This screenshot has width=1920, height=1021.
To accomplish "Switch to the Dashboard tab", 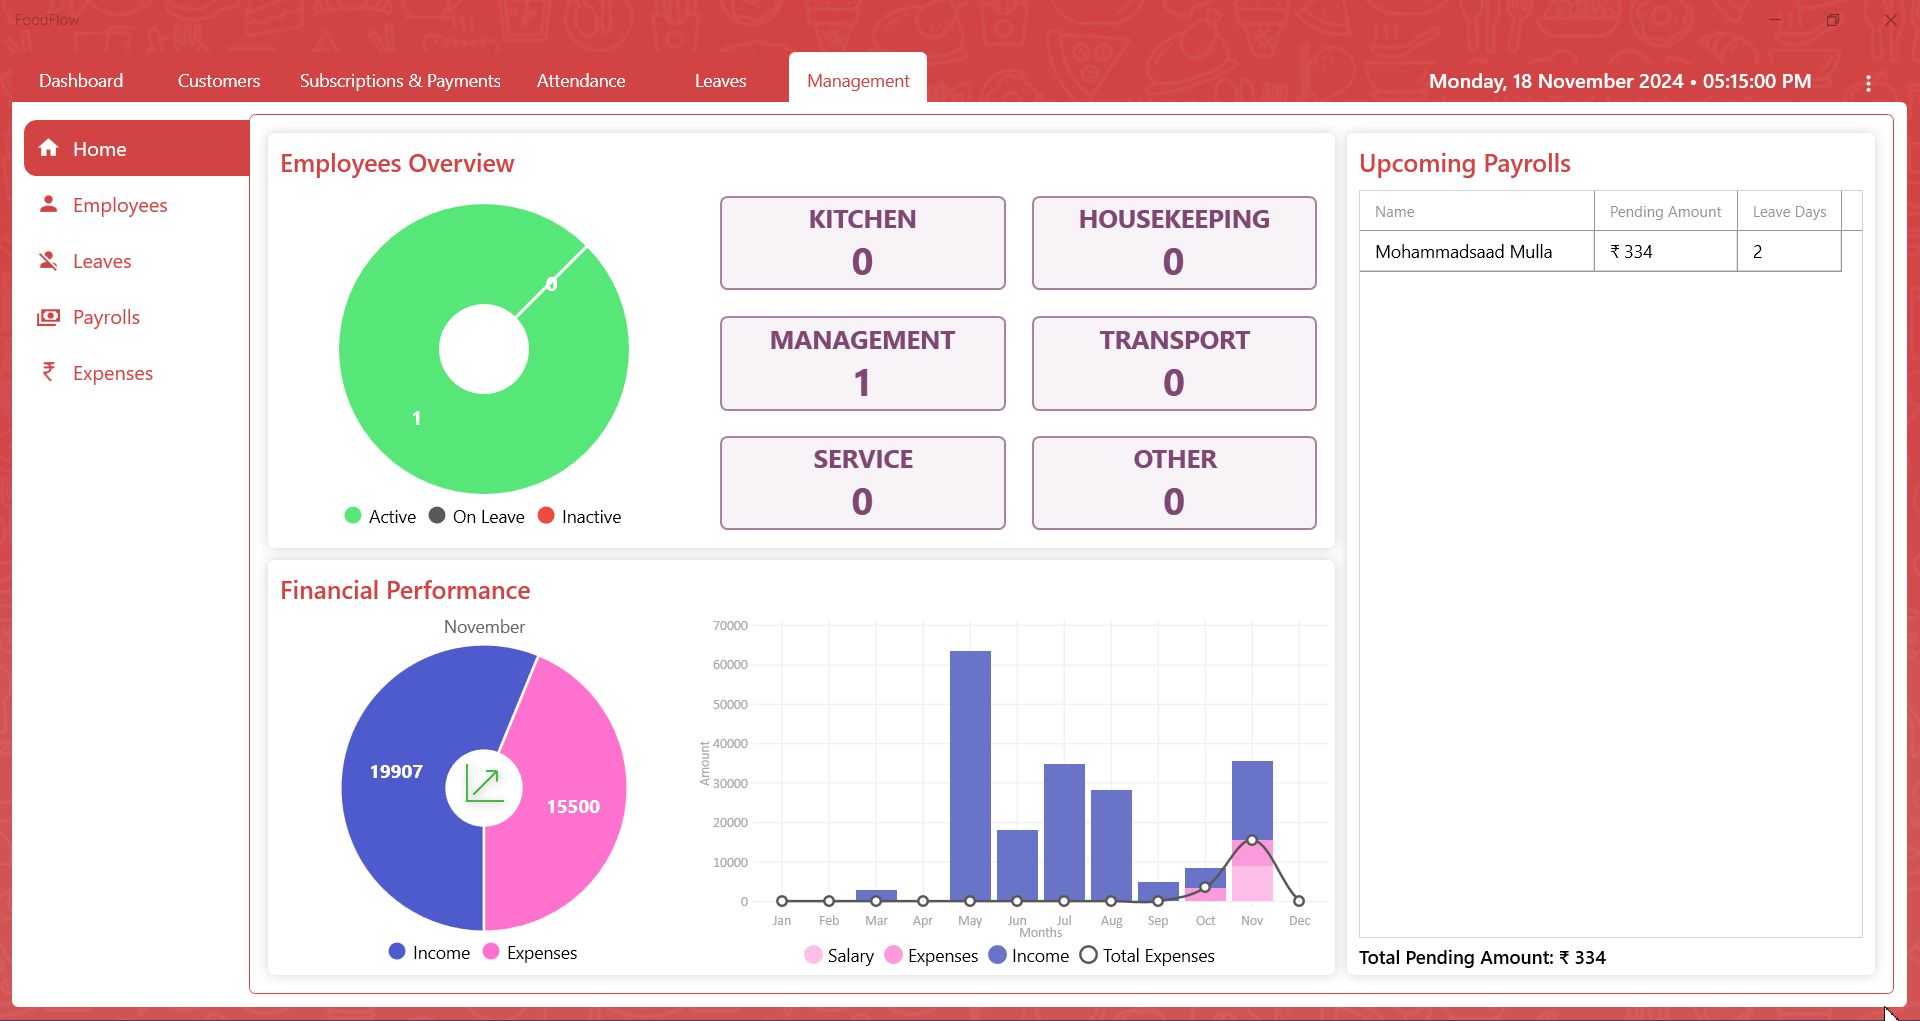I will point(81,81).
